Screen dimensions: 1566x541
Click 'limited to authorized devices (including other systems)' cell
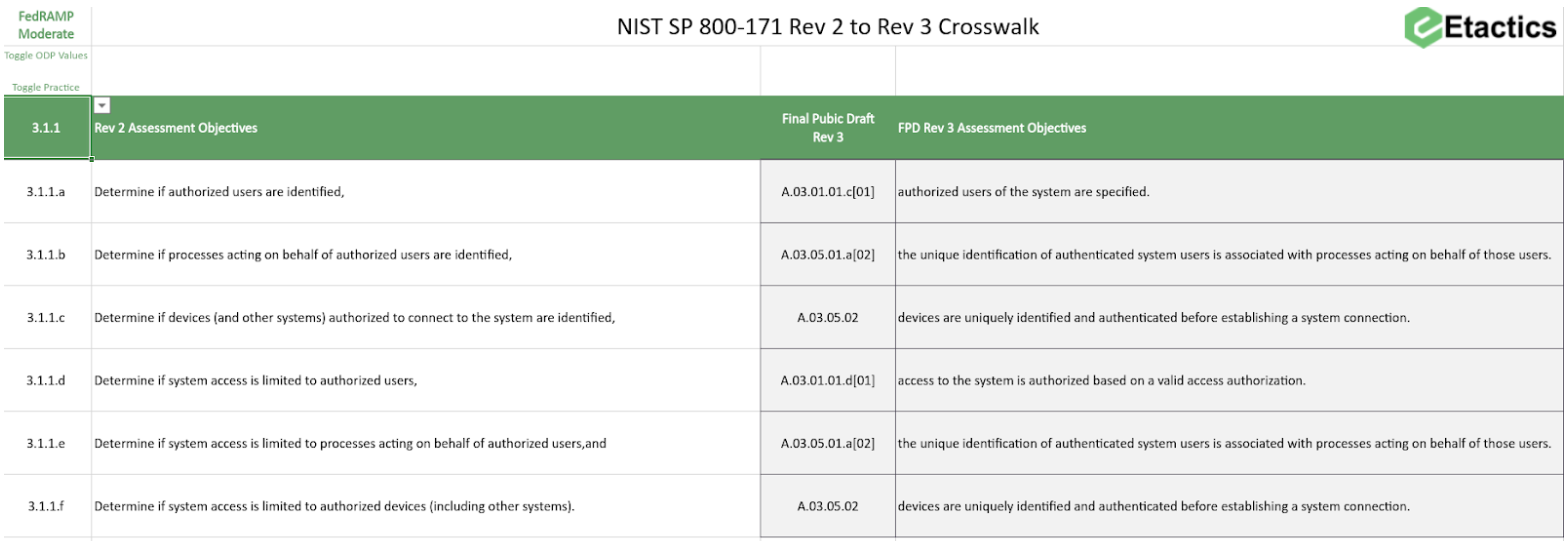click(x=426, y=506)
